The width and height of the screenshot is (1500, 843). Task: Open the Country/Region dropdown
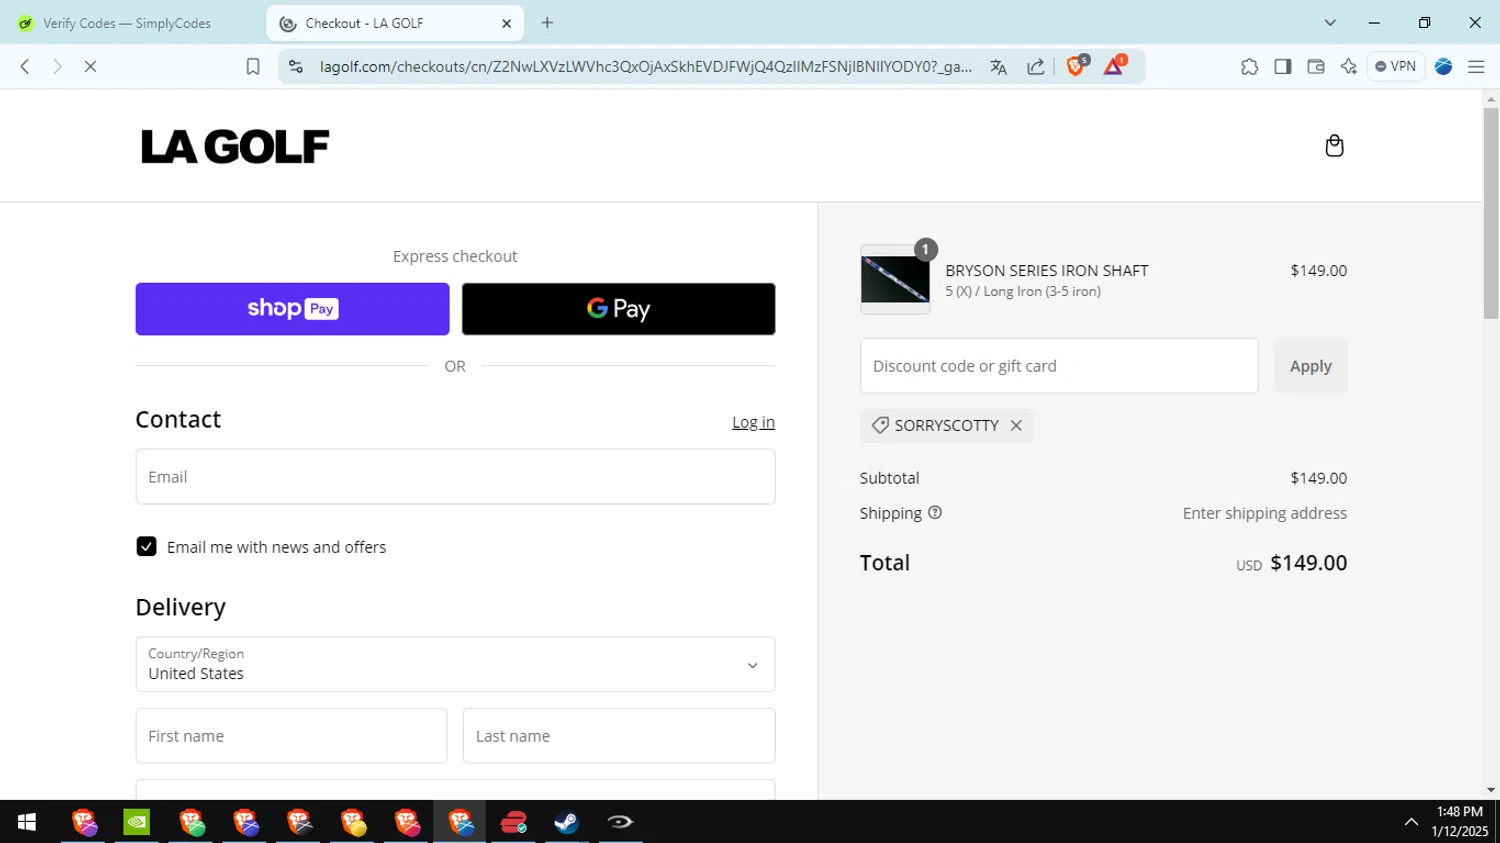coord(455,664)
